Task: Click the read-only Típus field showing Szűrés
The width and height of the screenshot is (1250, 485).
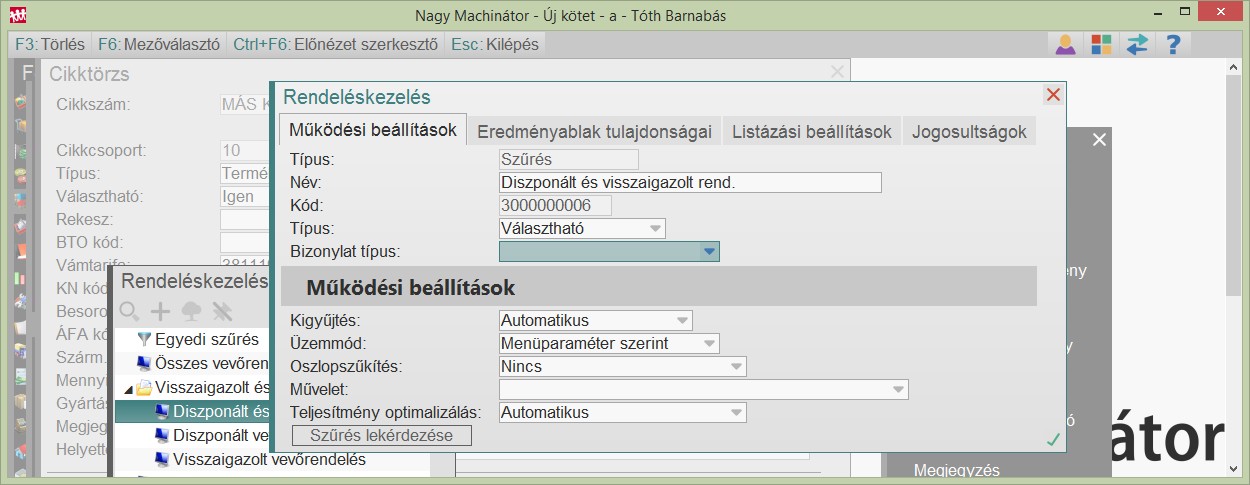Action: (x=568, y=159)
